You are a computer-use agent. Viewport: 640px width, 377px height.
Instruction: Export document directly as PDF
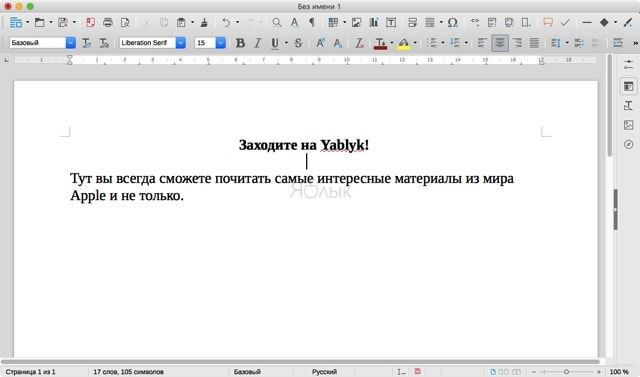[x=90, y=22]
